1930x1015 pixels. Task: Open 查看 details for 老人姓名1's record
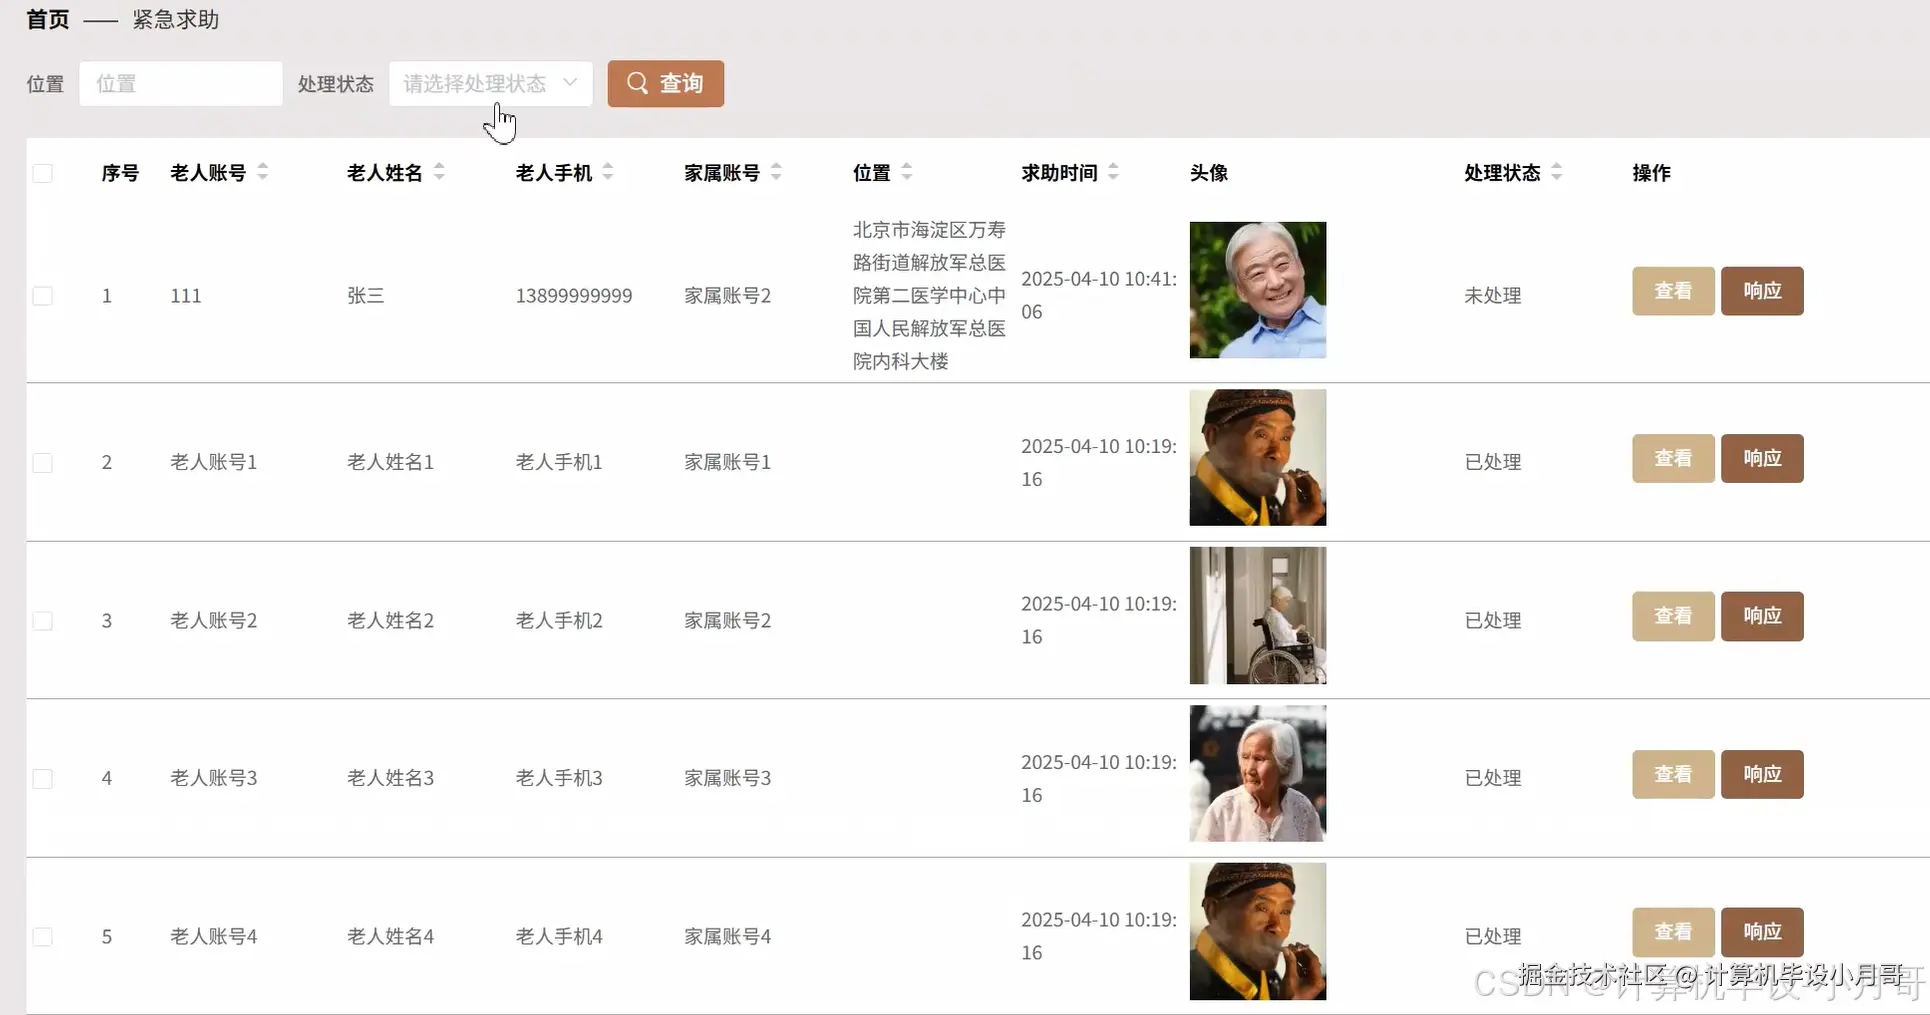[x=1671, y=457]
